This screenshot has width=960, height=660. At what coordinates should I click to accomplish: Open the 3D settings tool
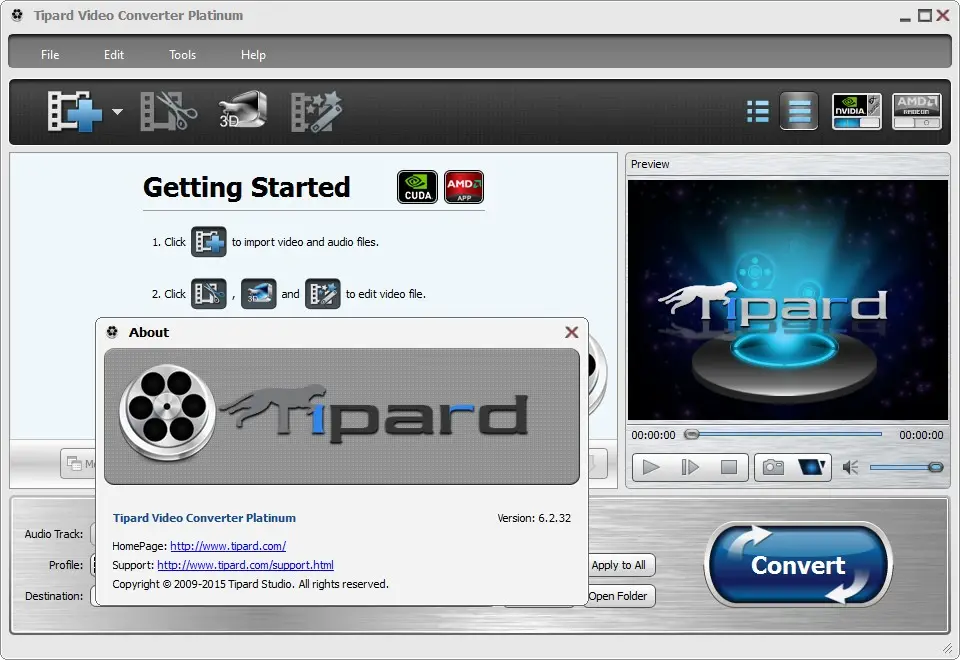pos(242,110)
